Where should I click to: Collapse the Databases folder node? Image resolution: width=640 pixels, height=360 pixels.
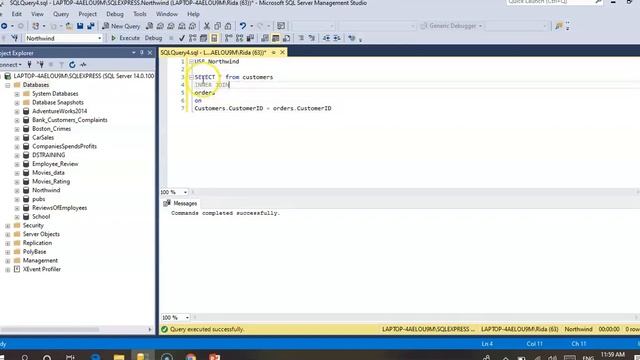8,85
